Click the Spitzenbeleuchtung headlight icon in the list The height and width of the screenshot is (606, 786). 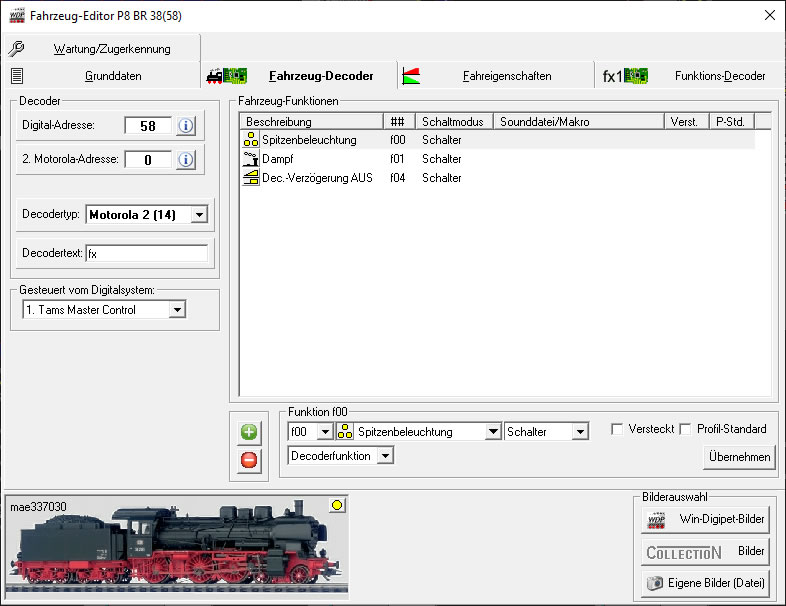[251, 140]
